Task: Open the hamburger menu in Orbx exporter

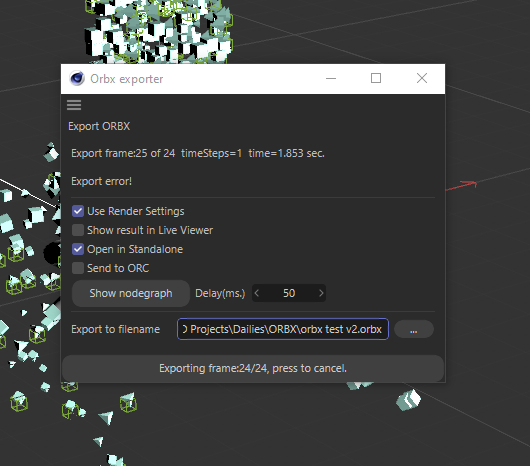Action: [x=74, y=105]
